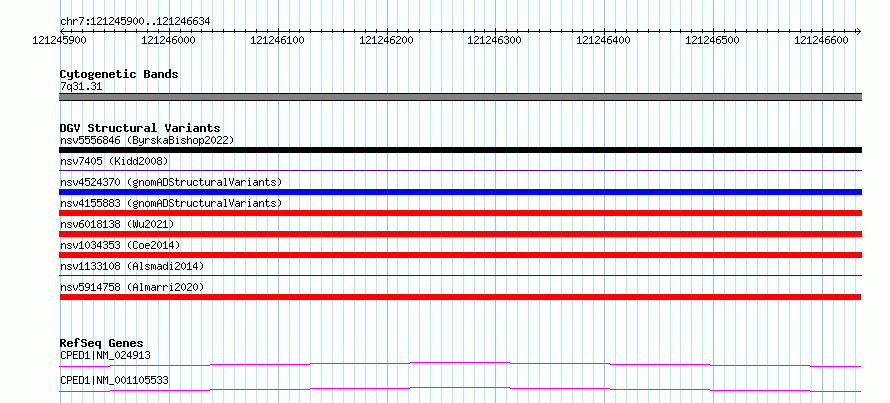This screenshot has height=403, width=890.
Task: Click the gray 7q31.31 cytoband bar
Action: (x=460, y=97)
